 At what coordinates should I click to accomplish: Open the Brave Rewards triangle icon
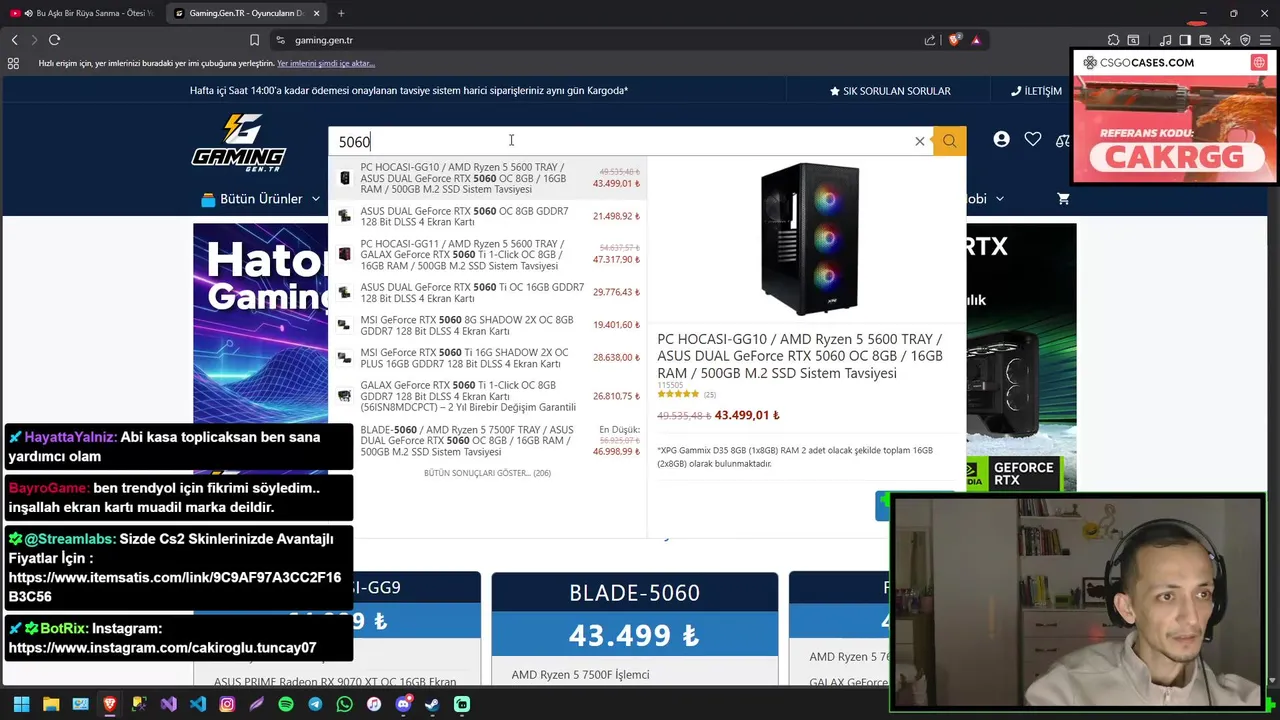(x=976, y=40)
